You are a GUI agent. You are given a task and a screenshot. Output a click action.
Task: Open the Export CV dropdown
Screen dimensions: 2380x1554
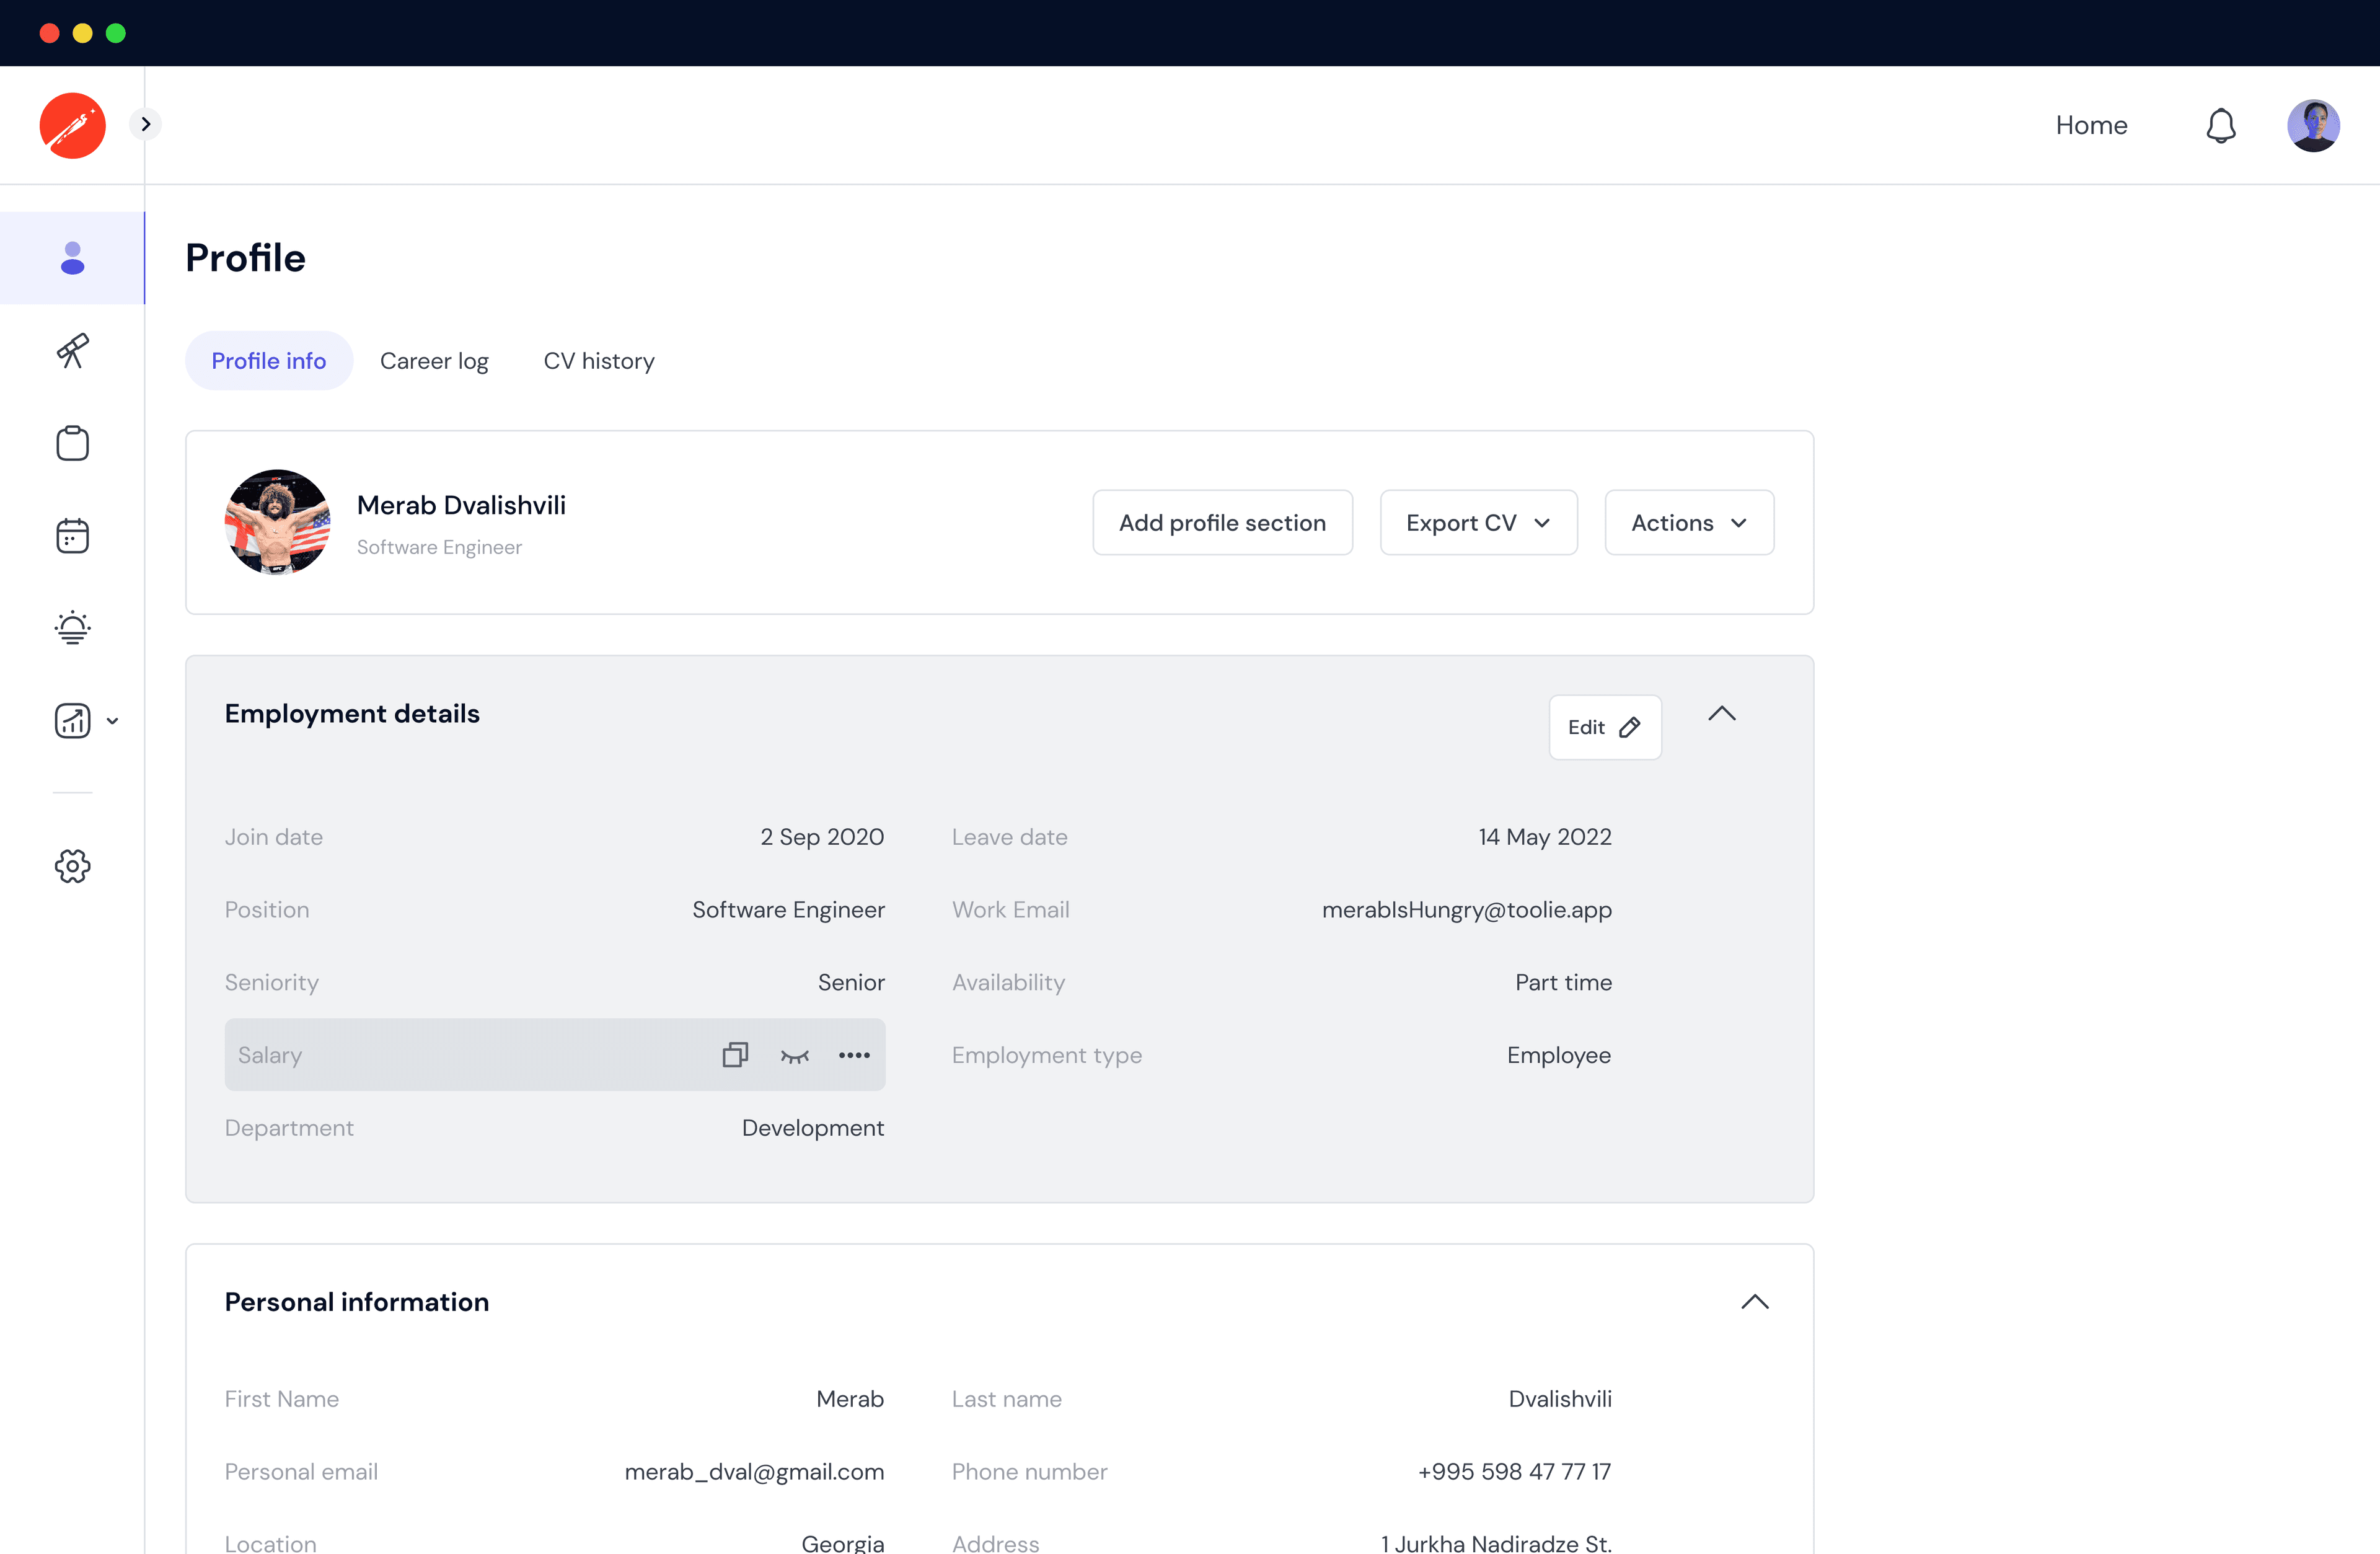coord(1478,522)
